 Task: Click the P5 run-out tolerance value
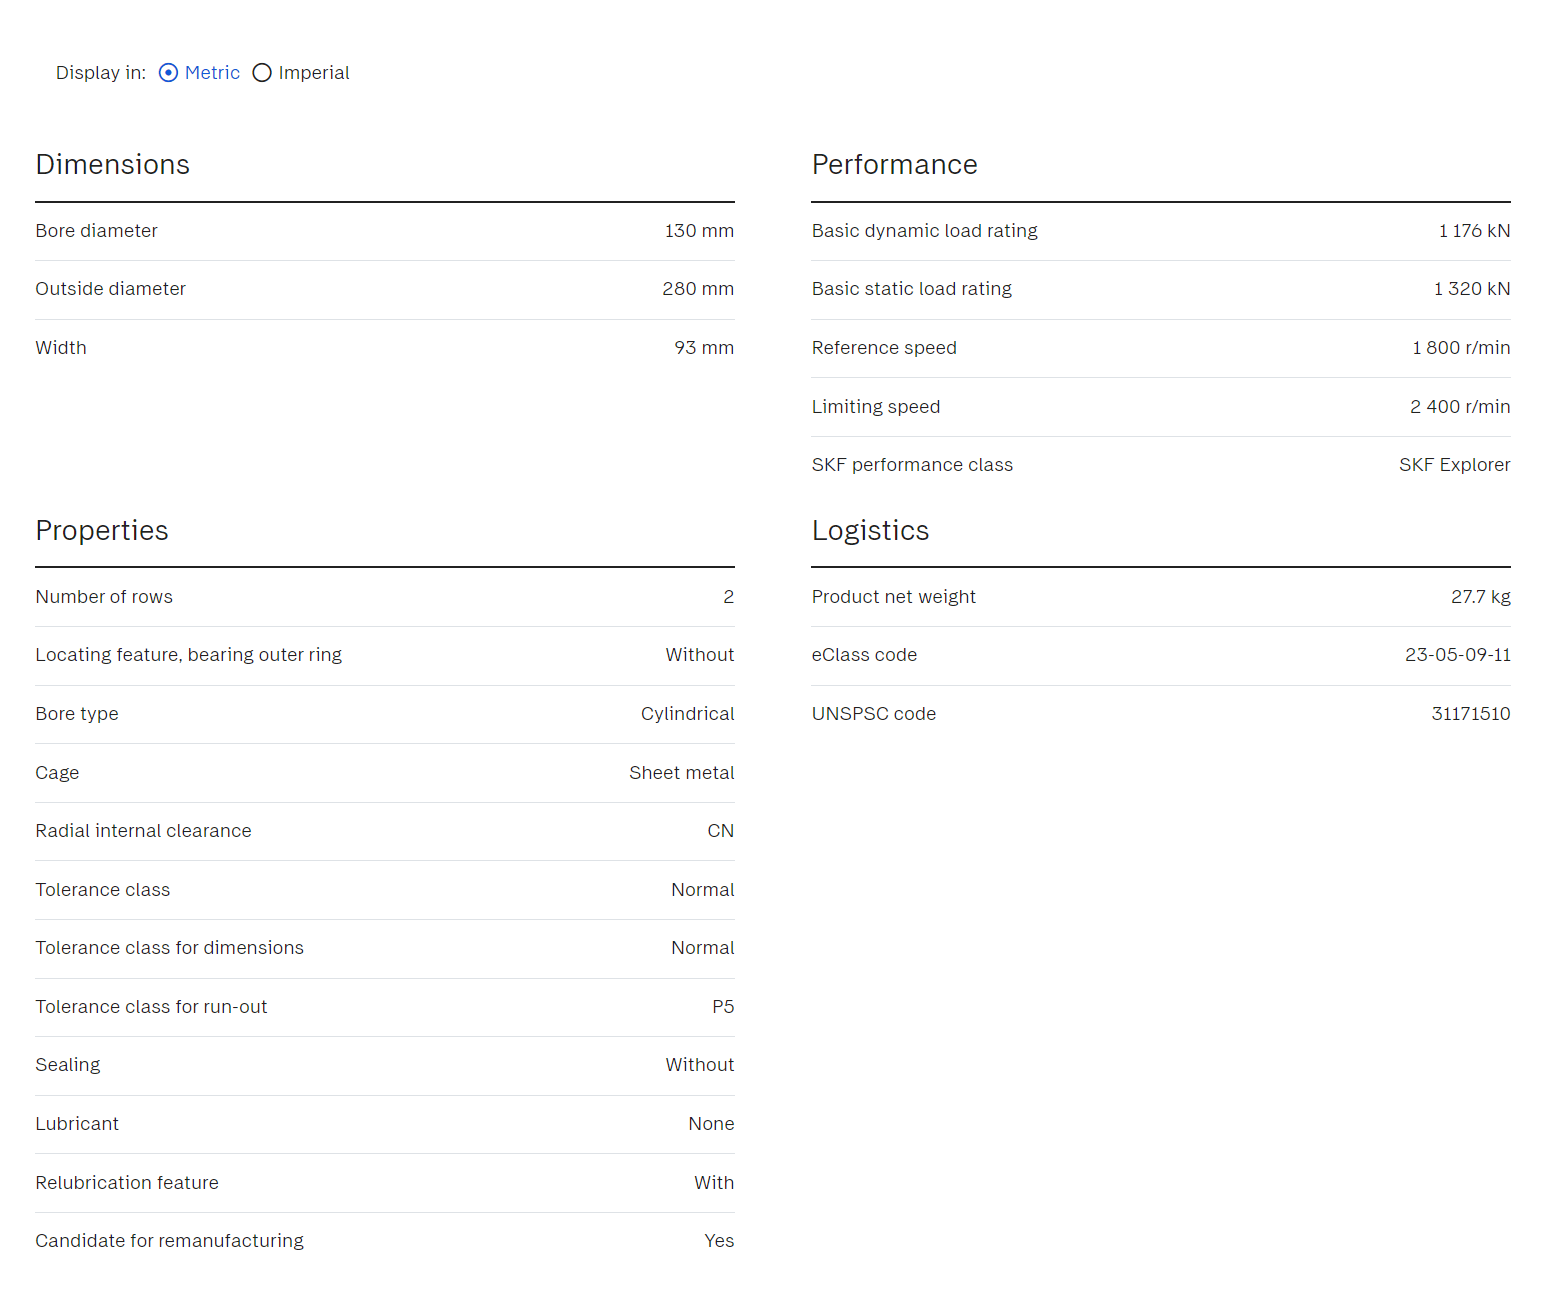pyautogui.click(x=722, y=1007)
